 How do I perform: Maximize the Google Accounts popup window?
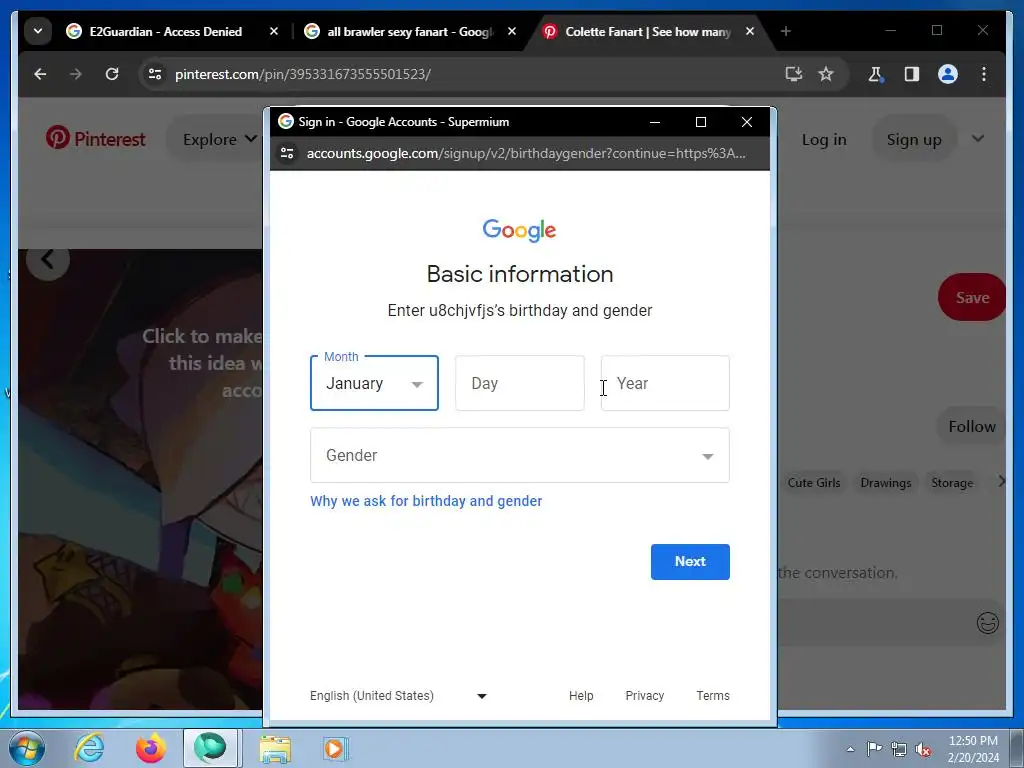click(x=701, y=122)
